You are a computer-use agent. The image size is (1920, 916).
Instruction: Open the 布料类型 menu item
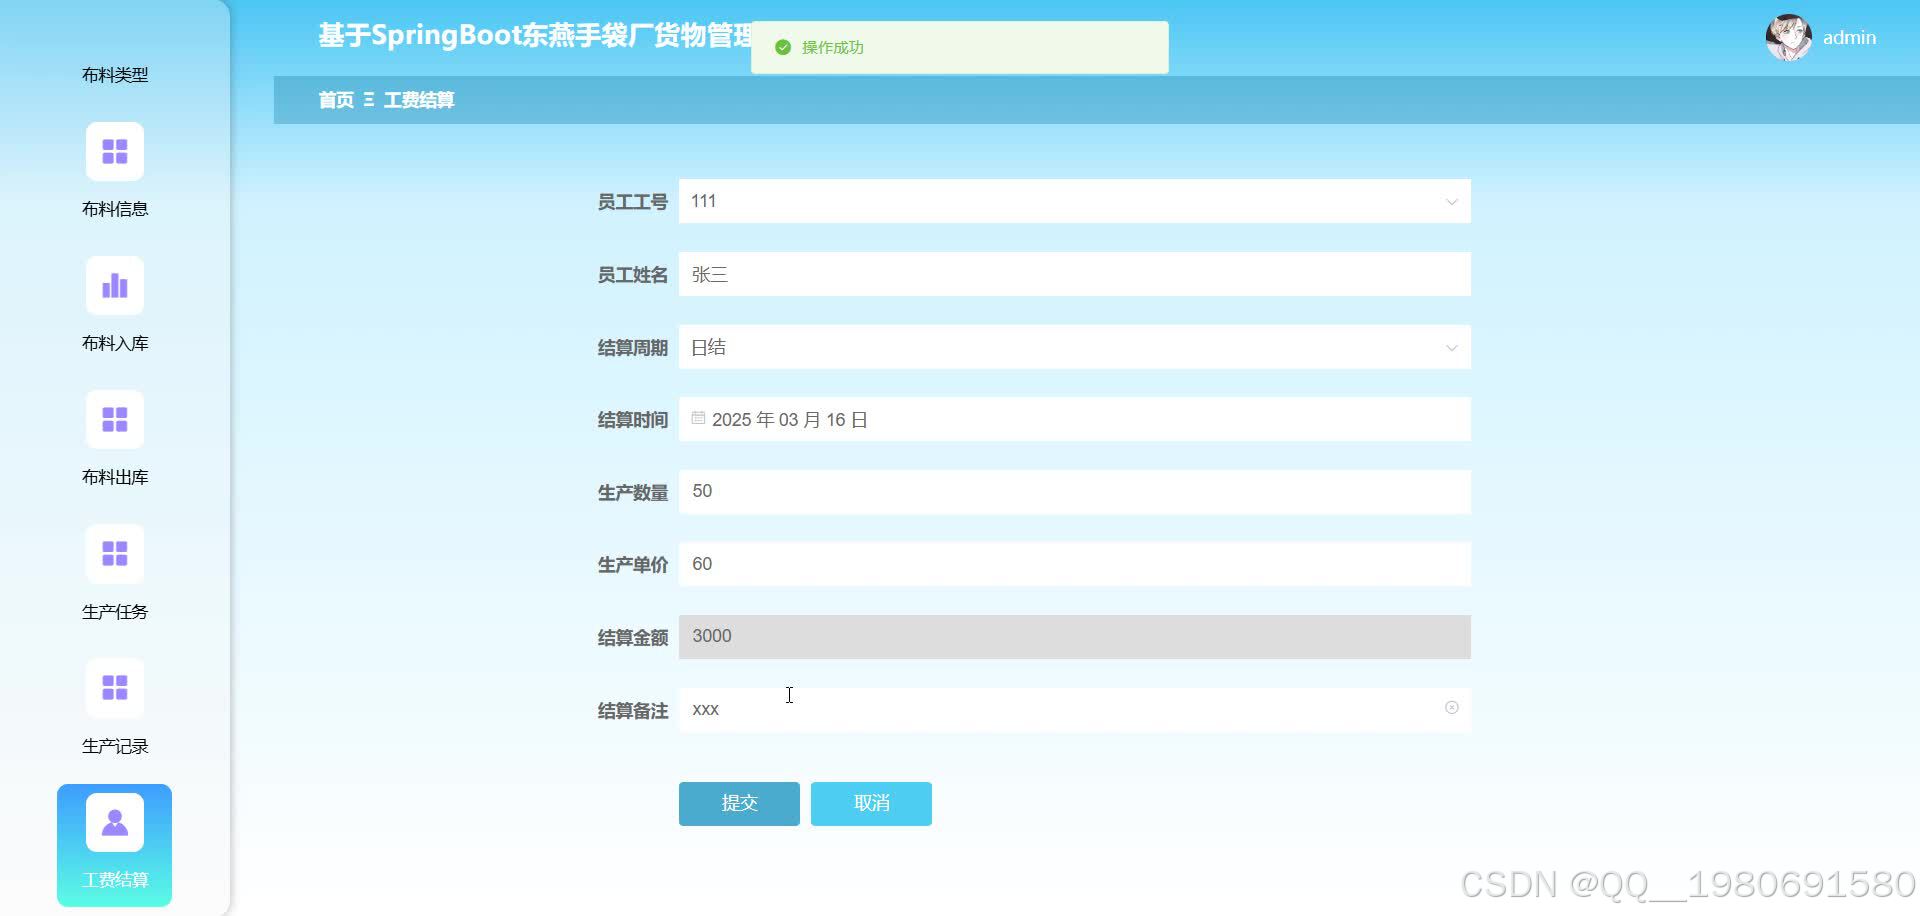(114, 73)
